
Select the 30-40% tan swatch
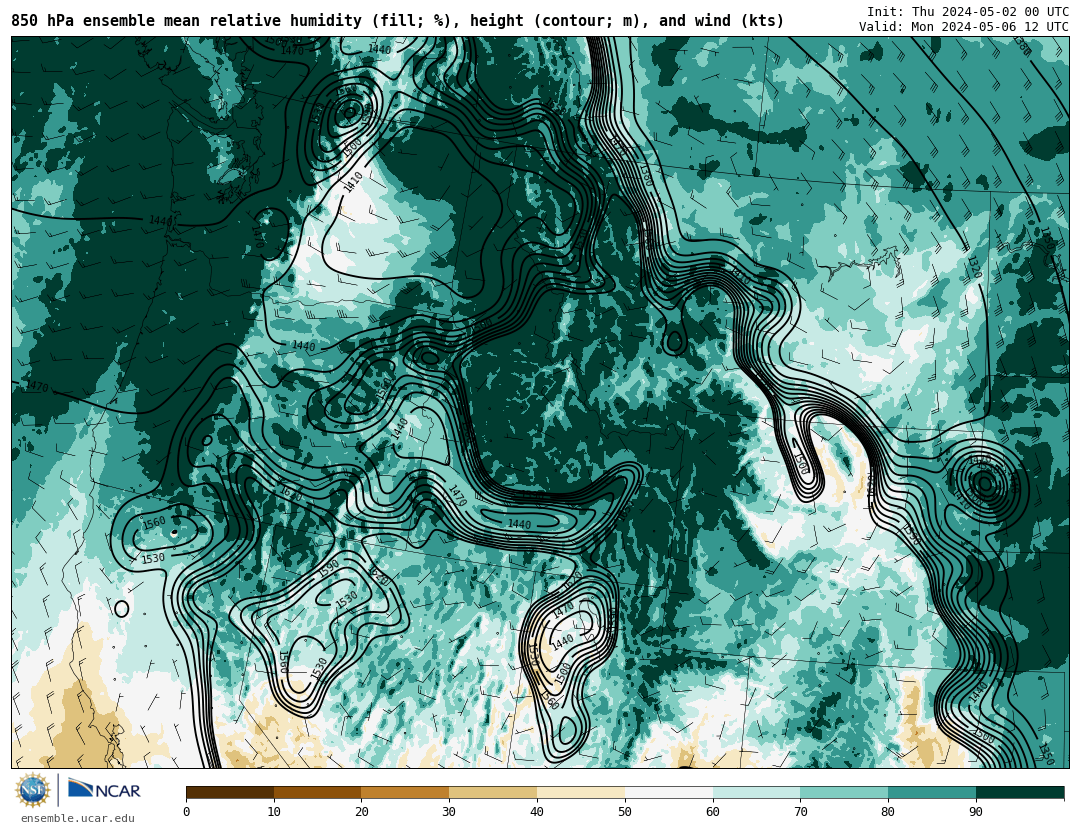pos(493,792)
